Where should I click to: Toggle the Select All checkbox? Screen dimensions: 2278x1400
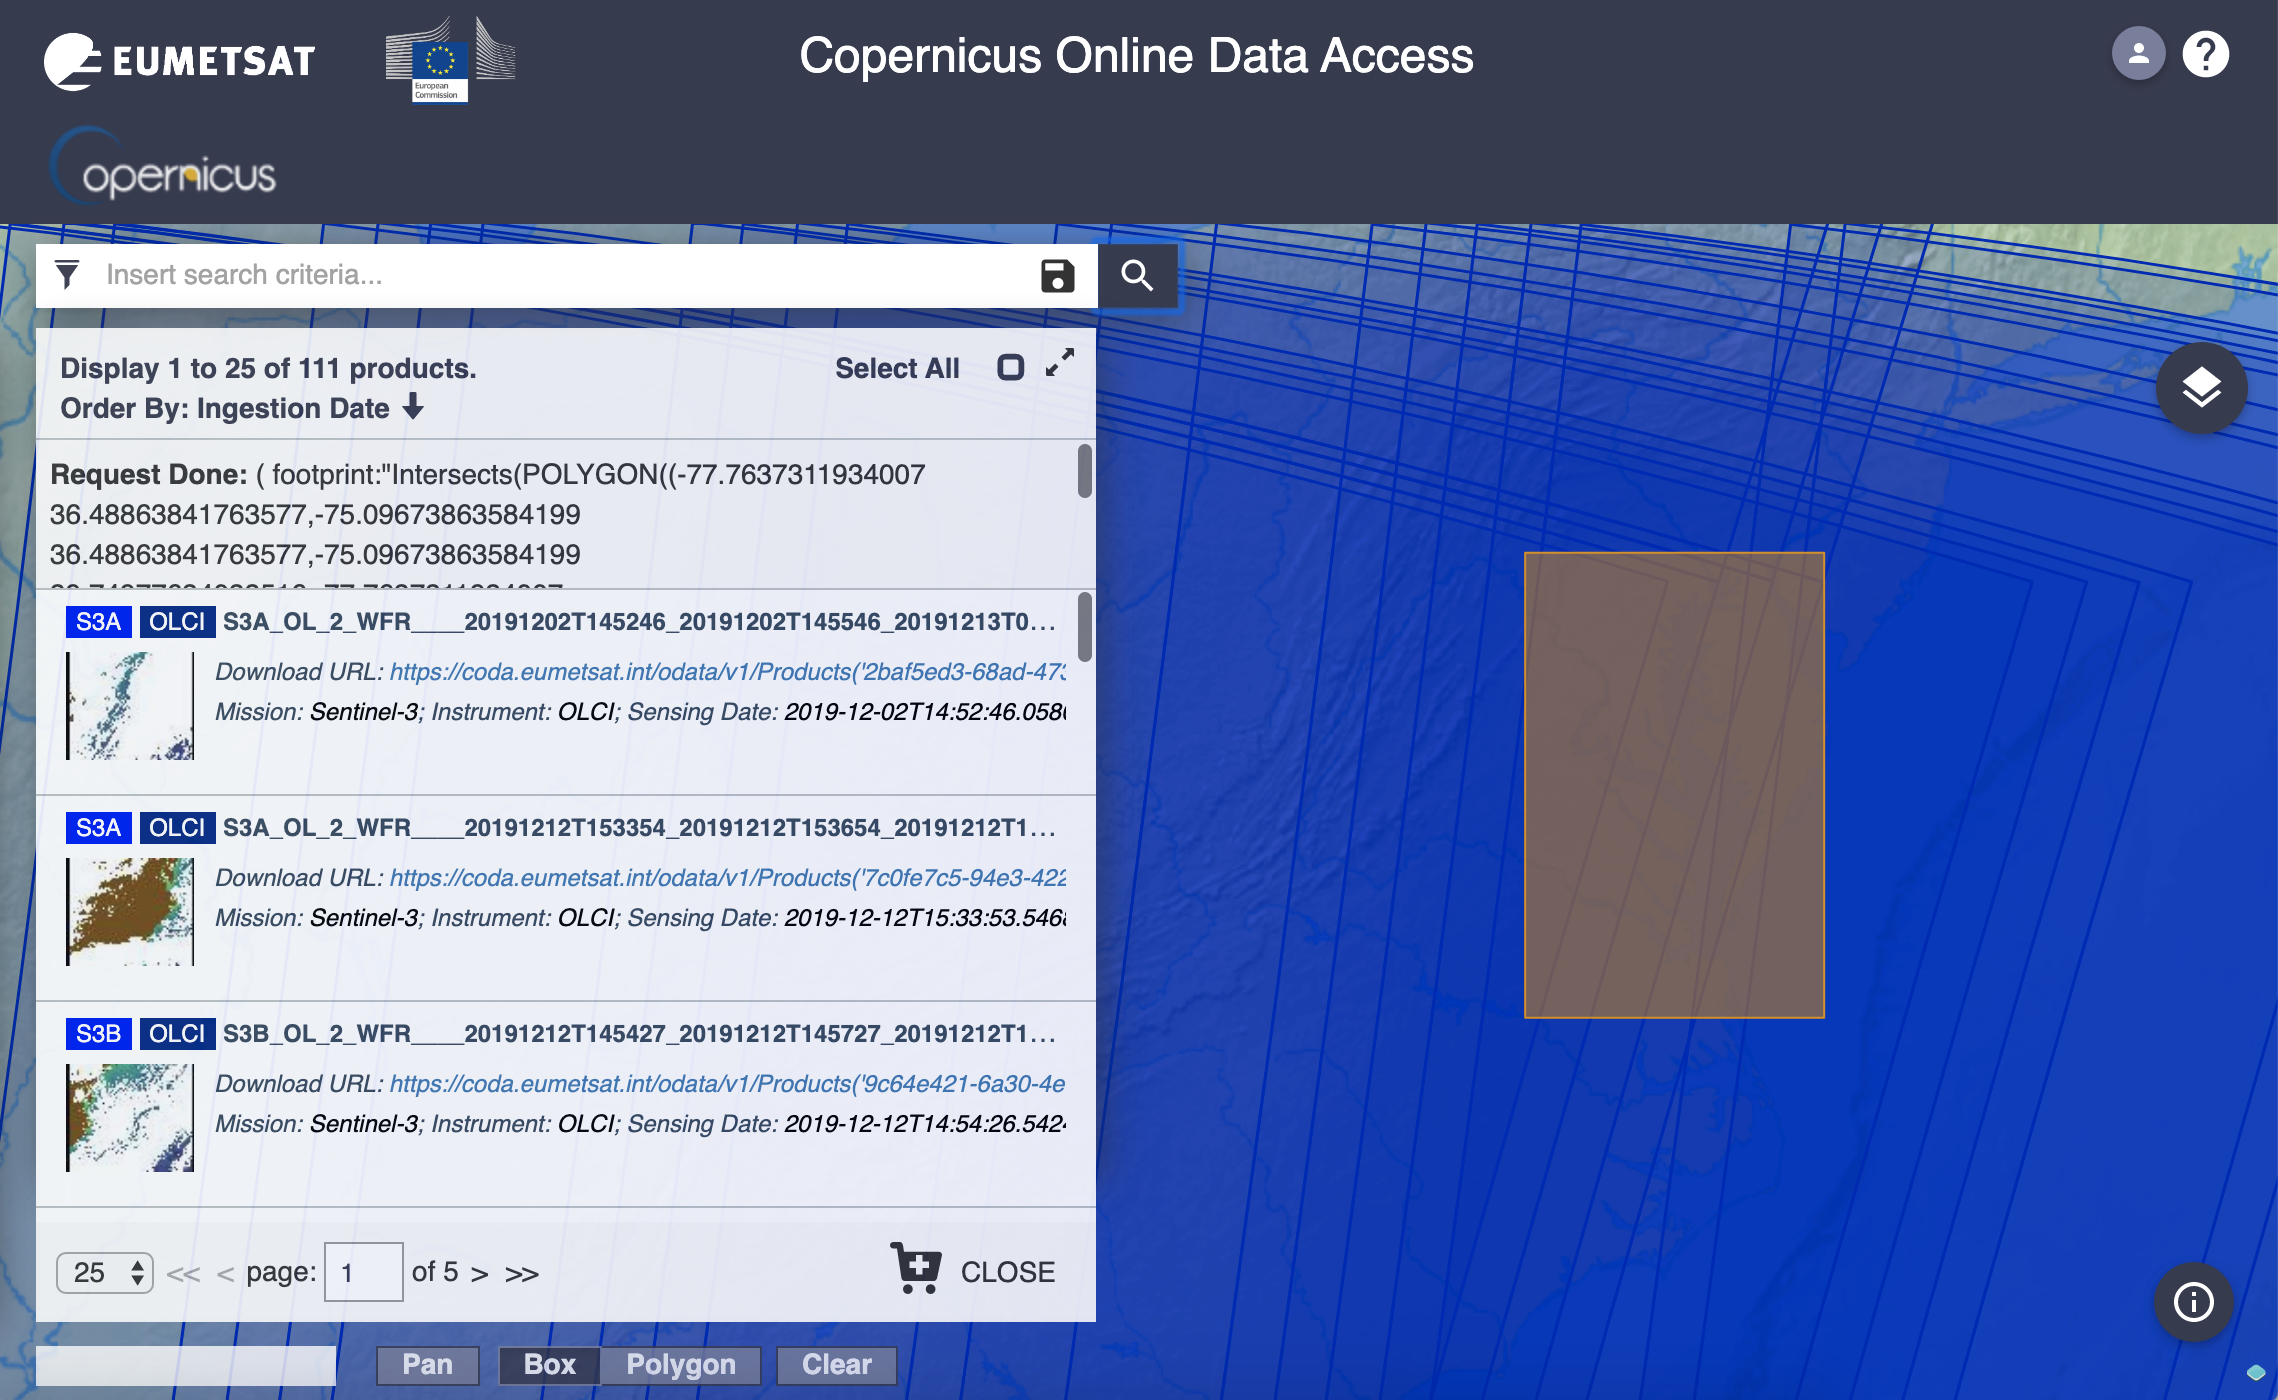tap(1010, 368)
